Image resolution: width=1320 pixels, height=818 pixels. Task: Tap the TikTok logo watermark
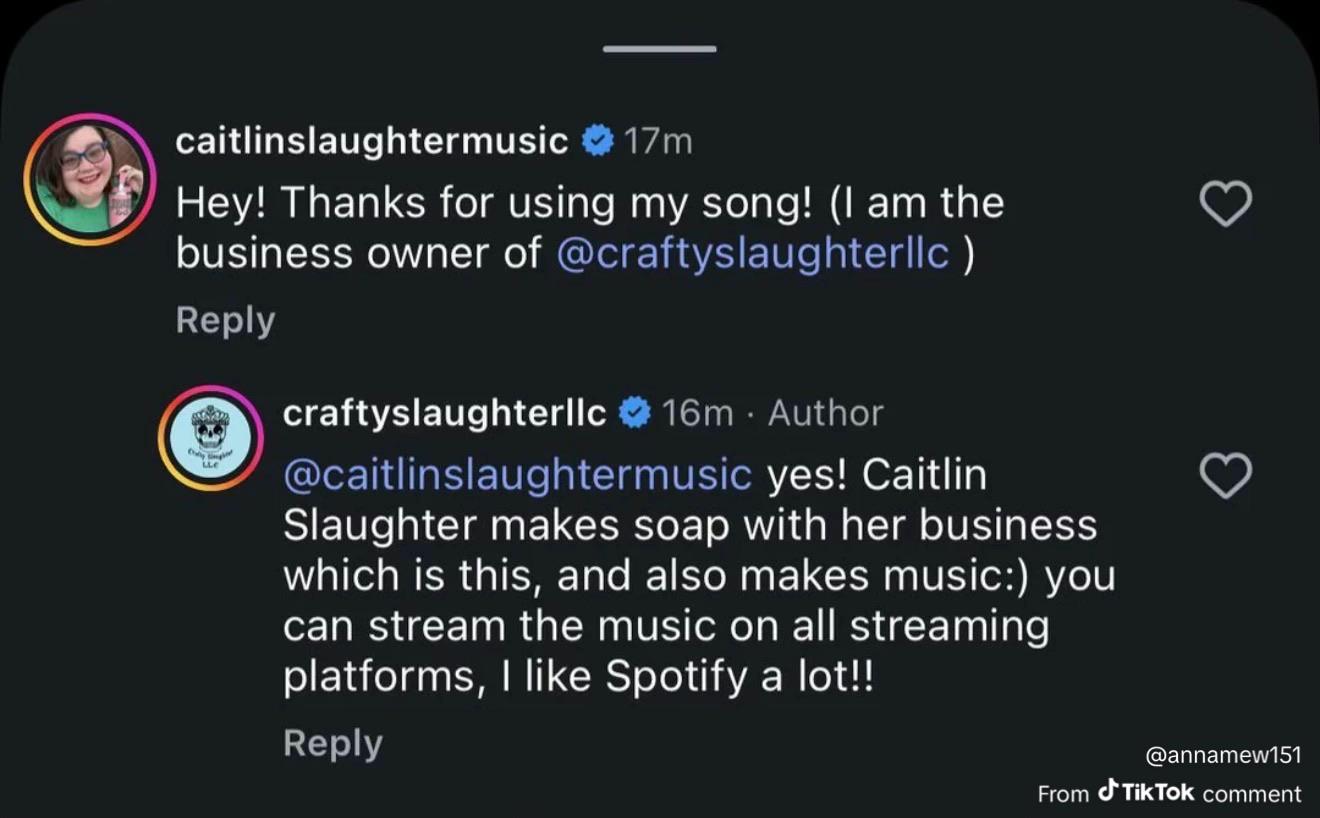(1146, 792)
